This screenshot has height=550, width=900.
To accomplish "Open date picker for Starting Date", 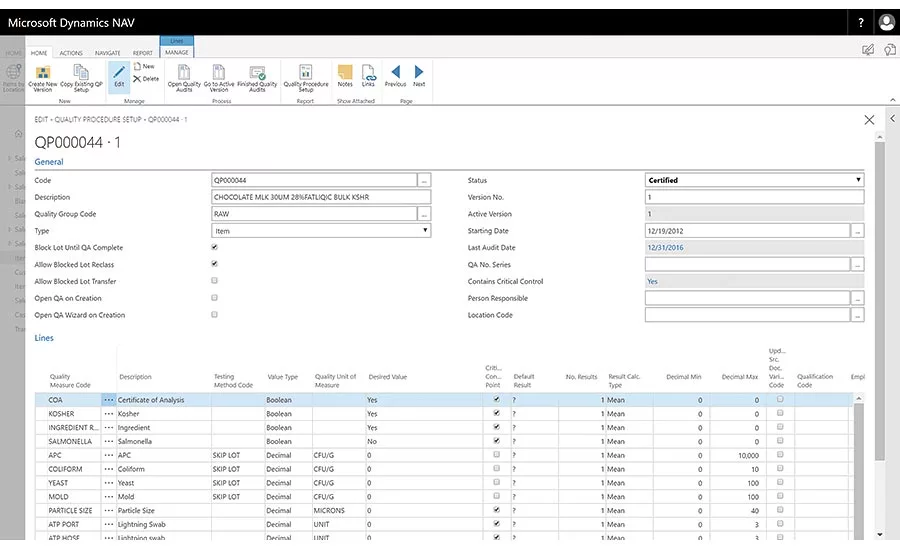I will (x=858, y=231).
